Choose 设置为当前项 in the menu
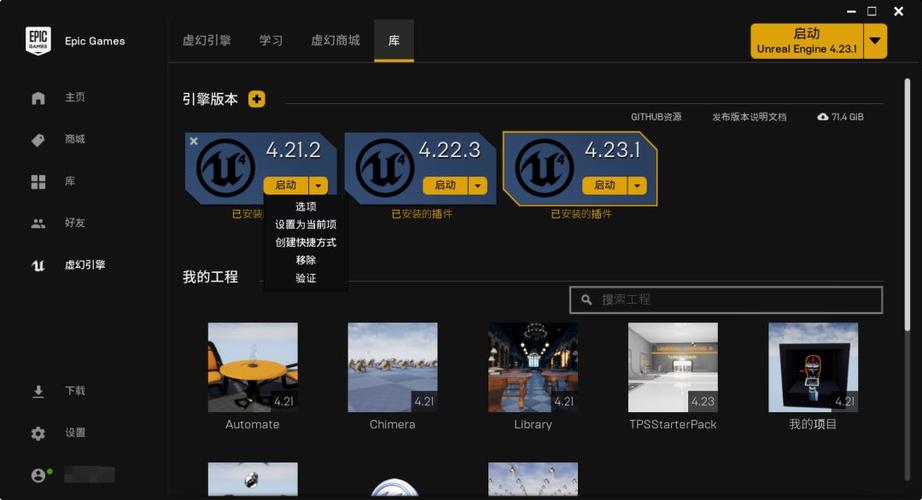The width and height of the screenshot is (922, 500). (x=306, y=224)
